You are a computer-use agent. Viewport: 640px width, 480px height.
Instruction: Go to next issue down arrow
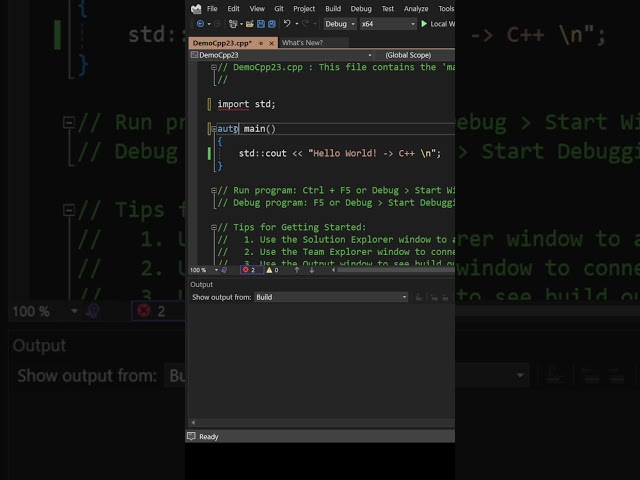(311, 270)
